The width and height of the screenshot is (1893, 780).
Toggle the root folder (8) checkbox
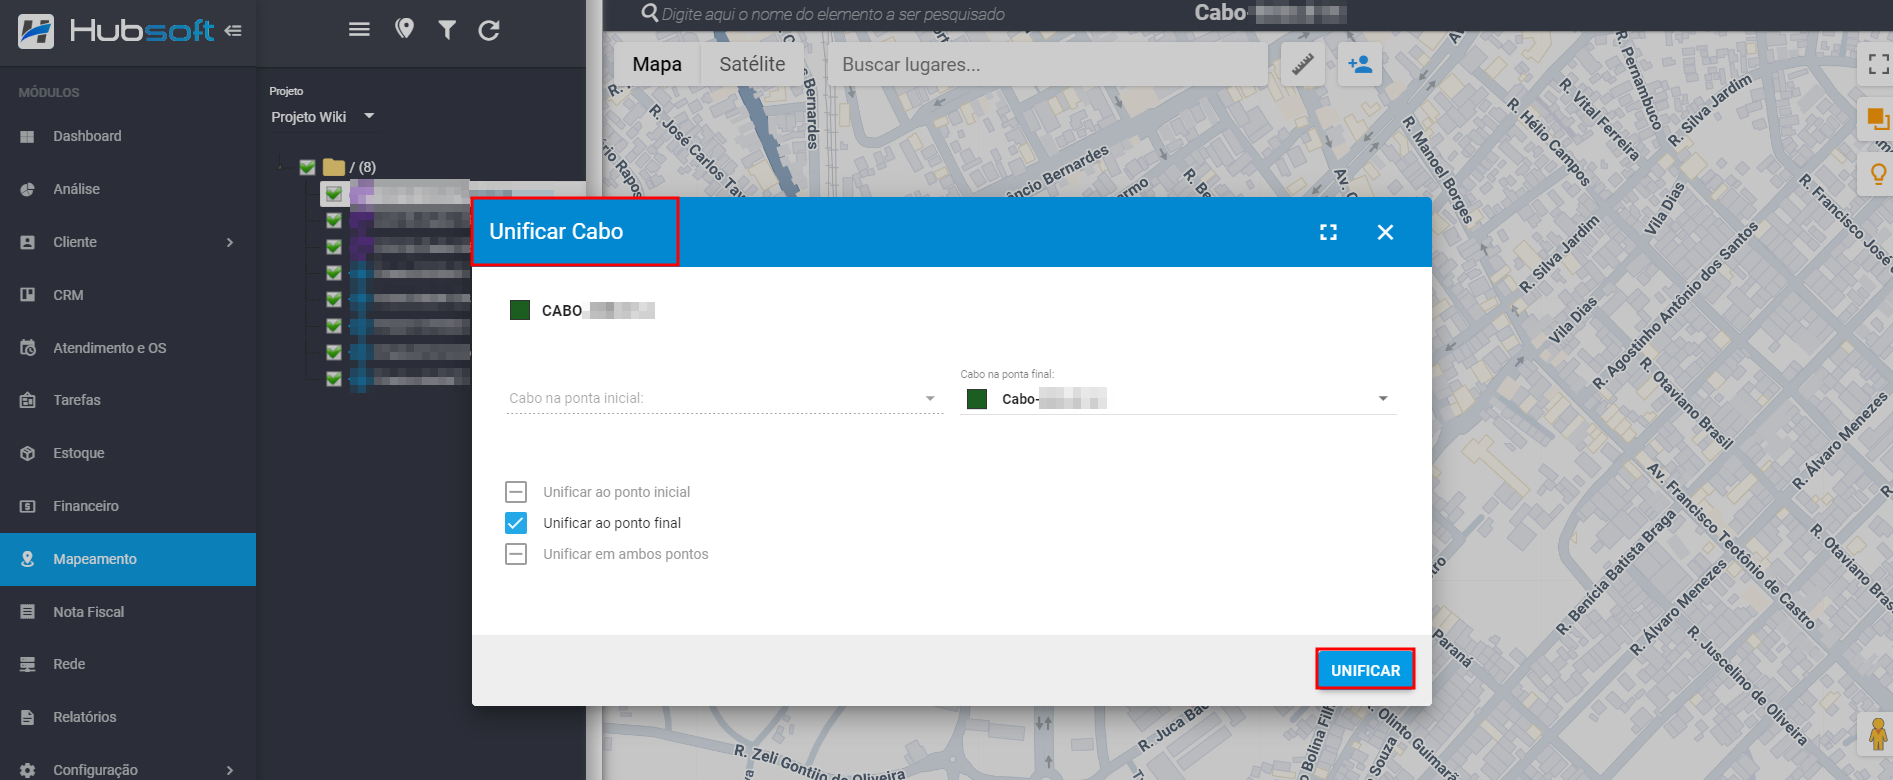click(x=308, y=167)
